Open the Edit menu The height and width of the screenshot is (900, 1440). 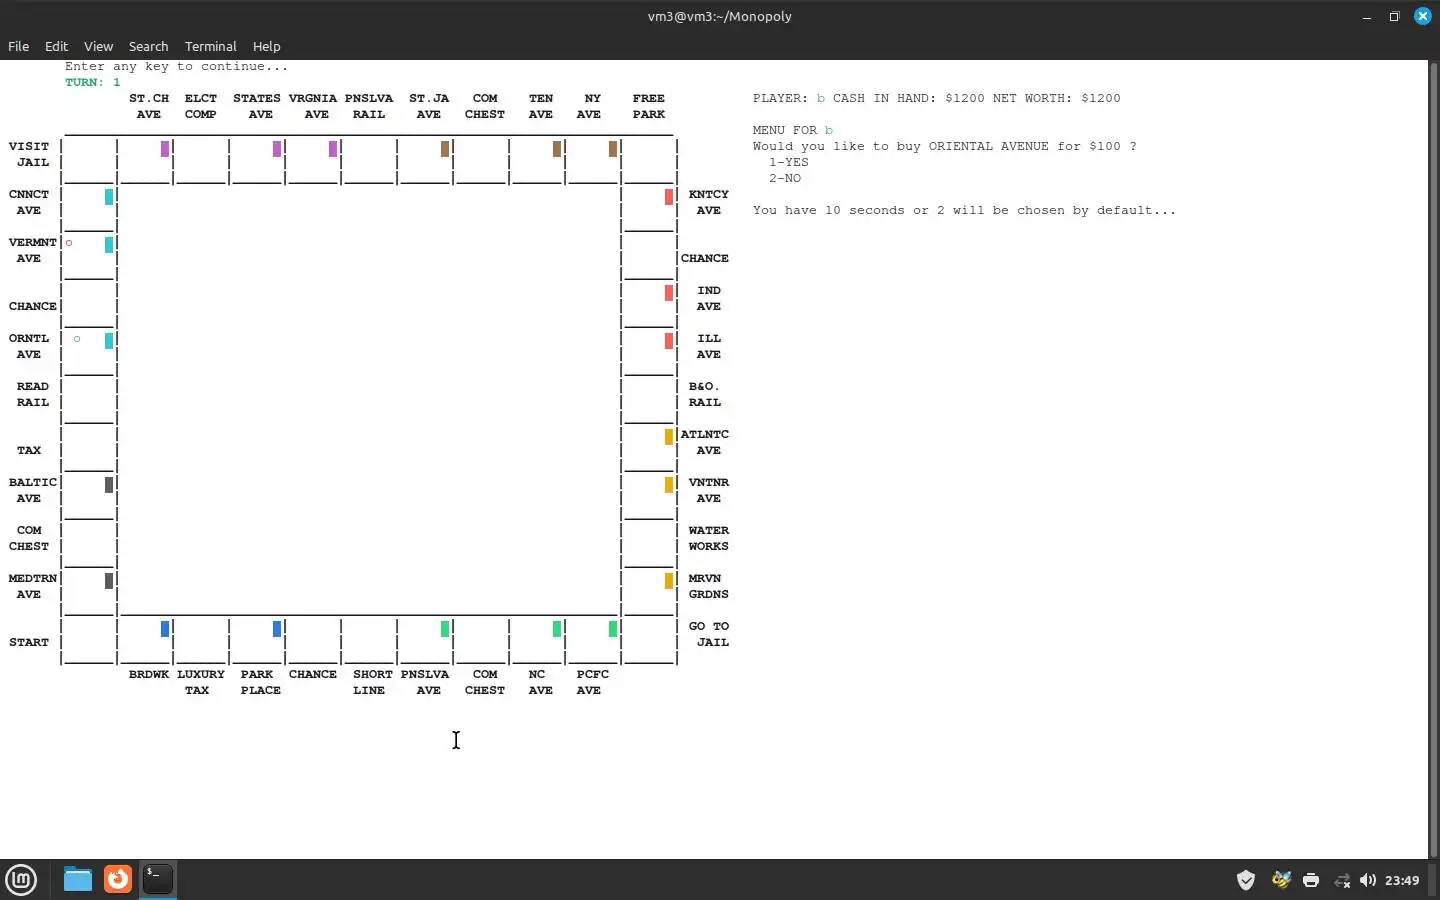[56, 46]
